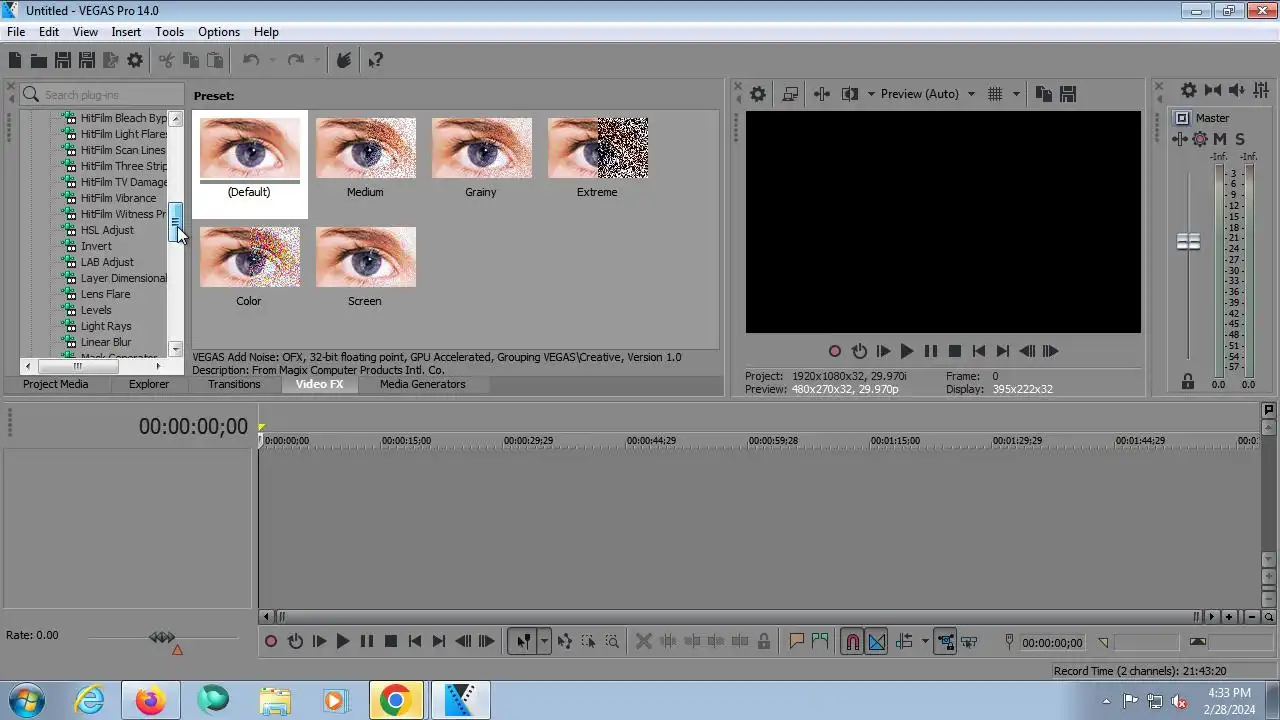Open Master FX insert icon

click(1181, 139)
